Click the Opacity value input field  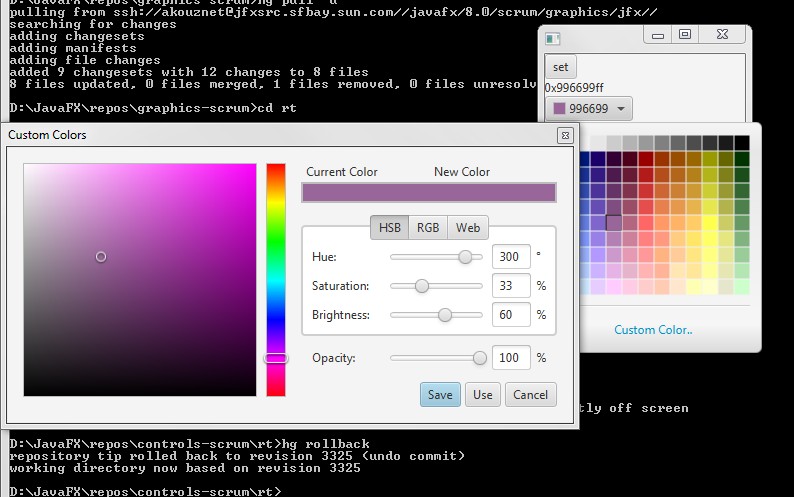510,358
